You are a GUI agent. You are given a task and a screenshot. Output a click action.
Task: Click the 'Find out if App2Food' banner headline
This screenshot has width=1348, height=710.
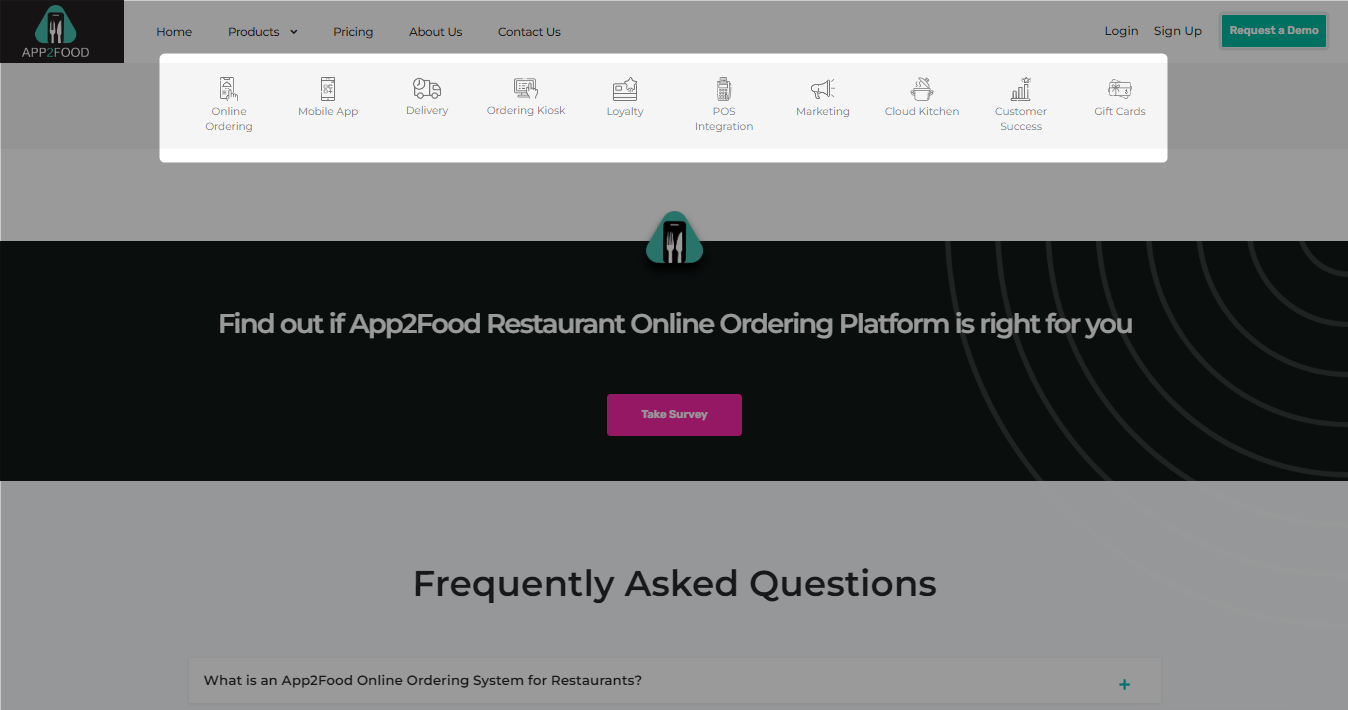(675, 324)
